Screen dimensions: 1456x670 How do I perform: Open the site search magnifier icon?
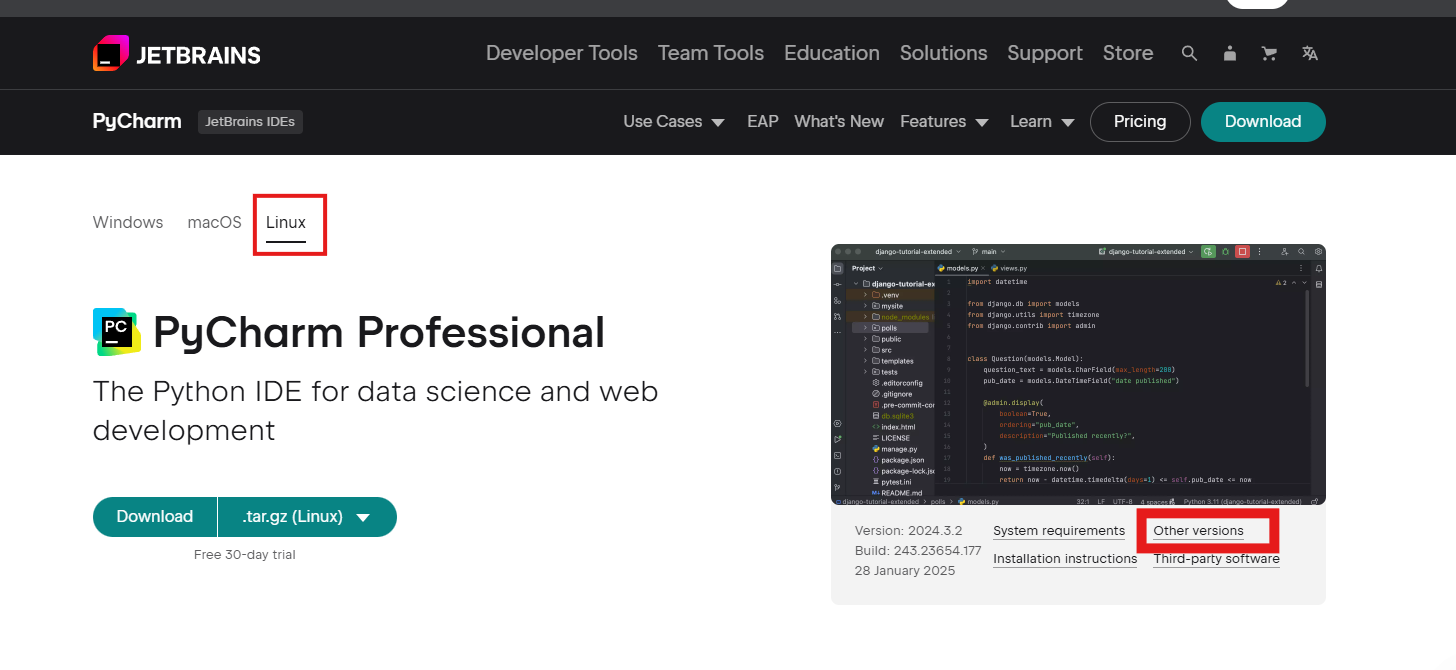(1189, 54)
